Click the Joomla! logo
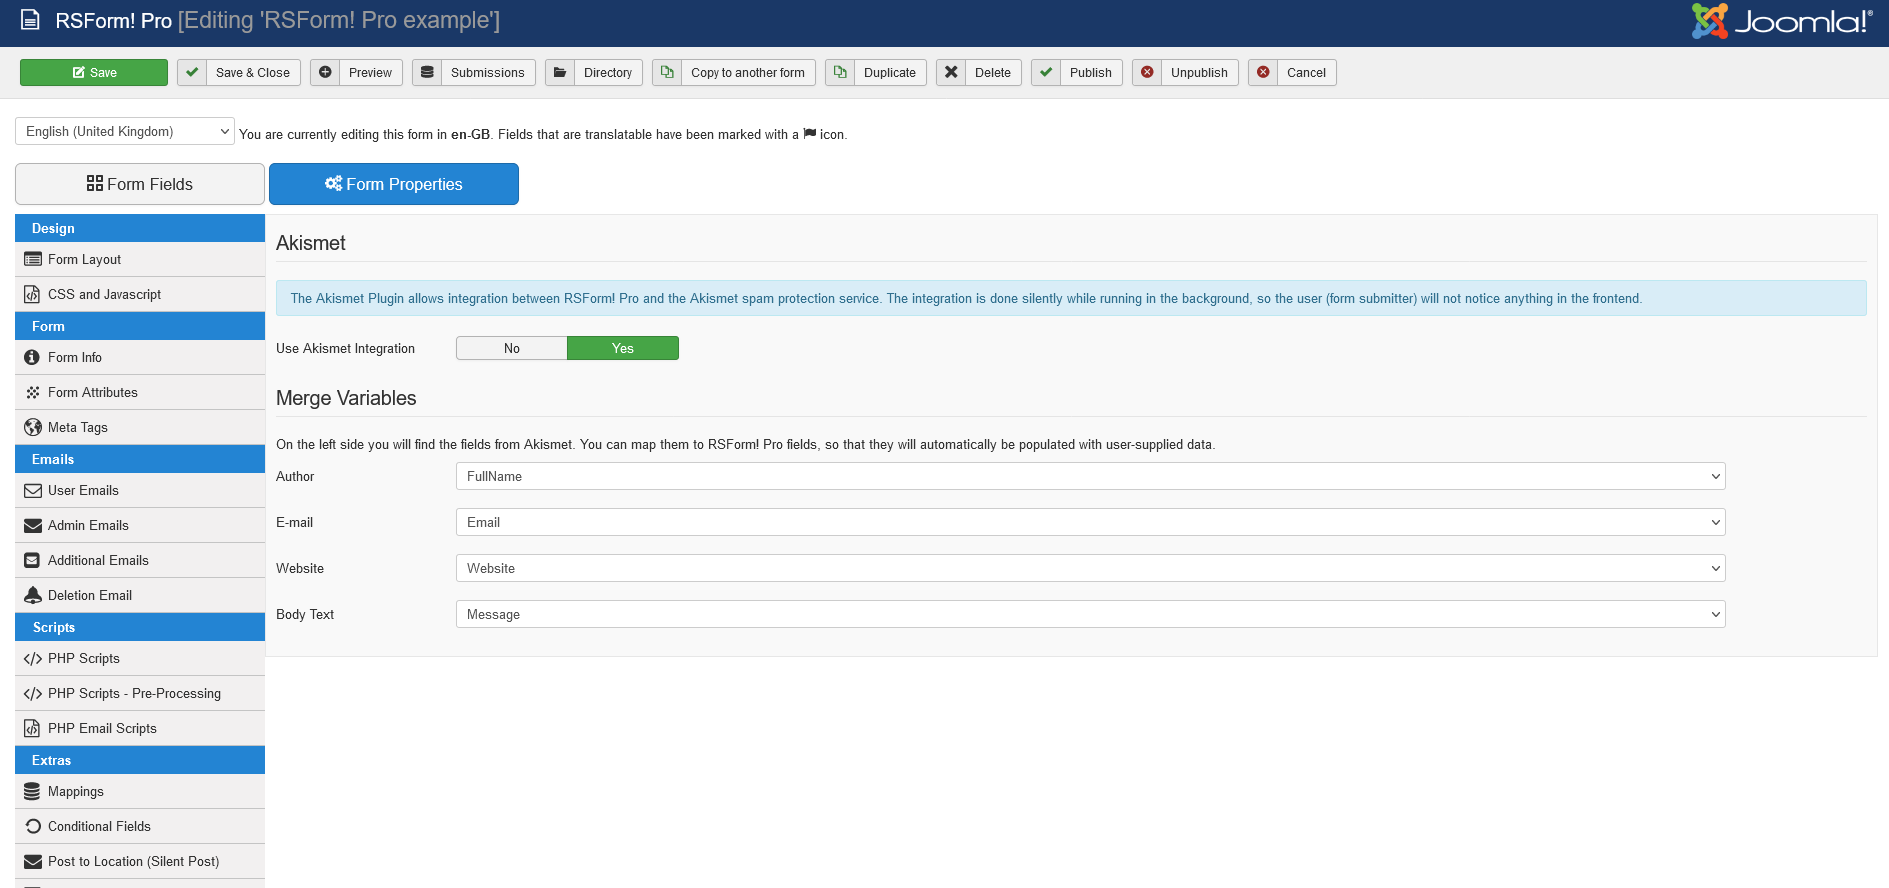 tap(1782, 21)
